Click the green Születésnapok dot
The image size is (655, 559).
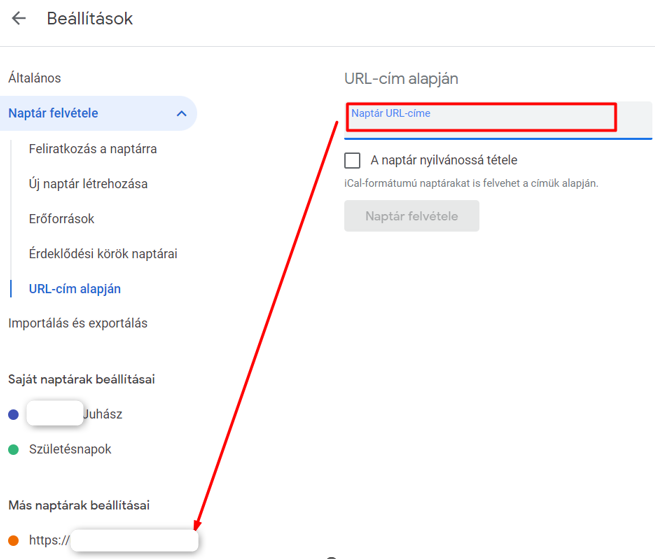(x=13, y=450)
